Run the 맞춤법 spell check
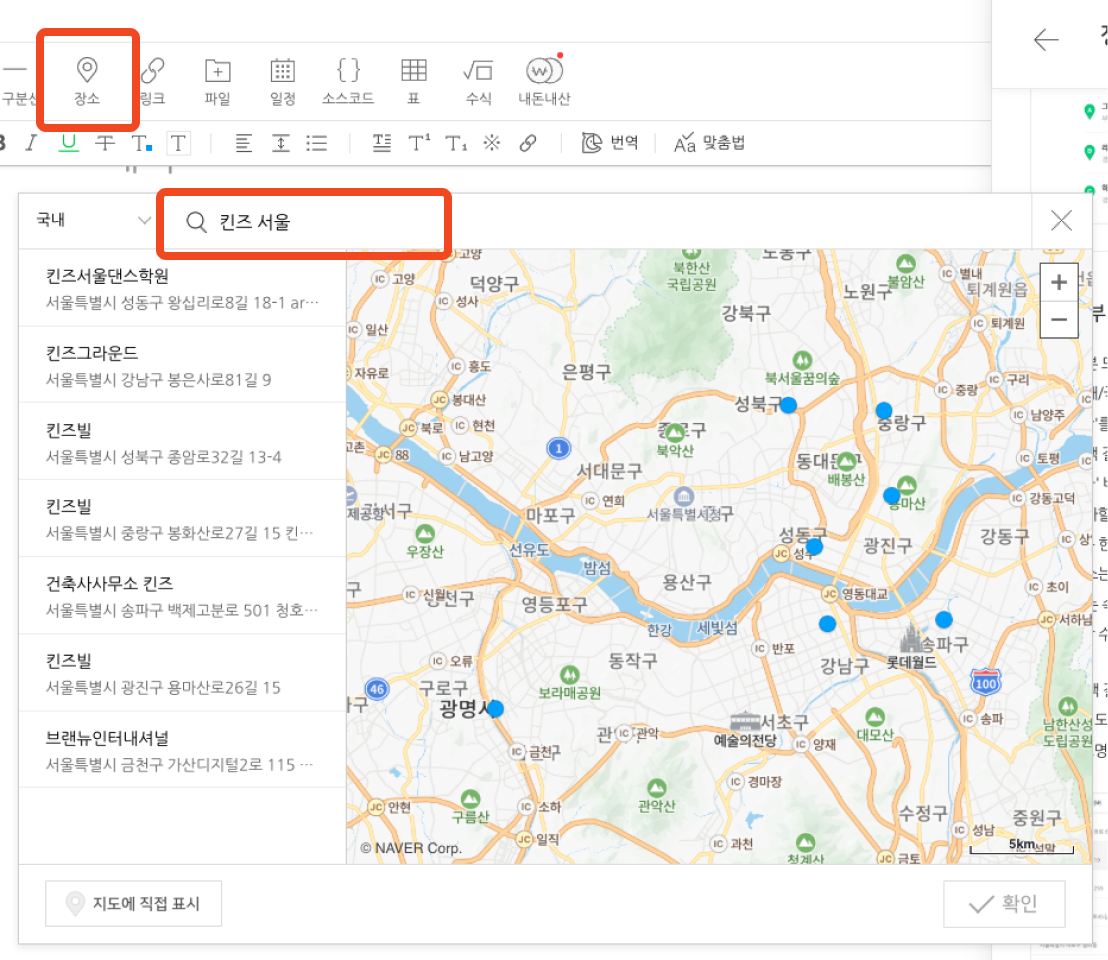 [709, 143]
